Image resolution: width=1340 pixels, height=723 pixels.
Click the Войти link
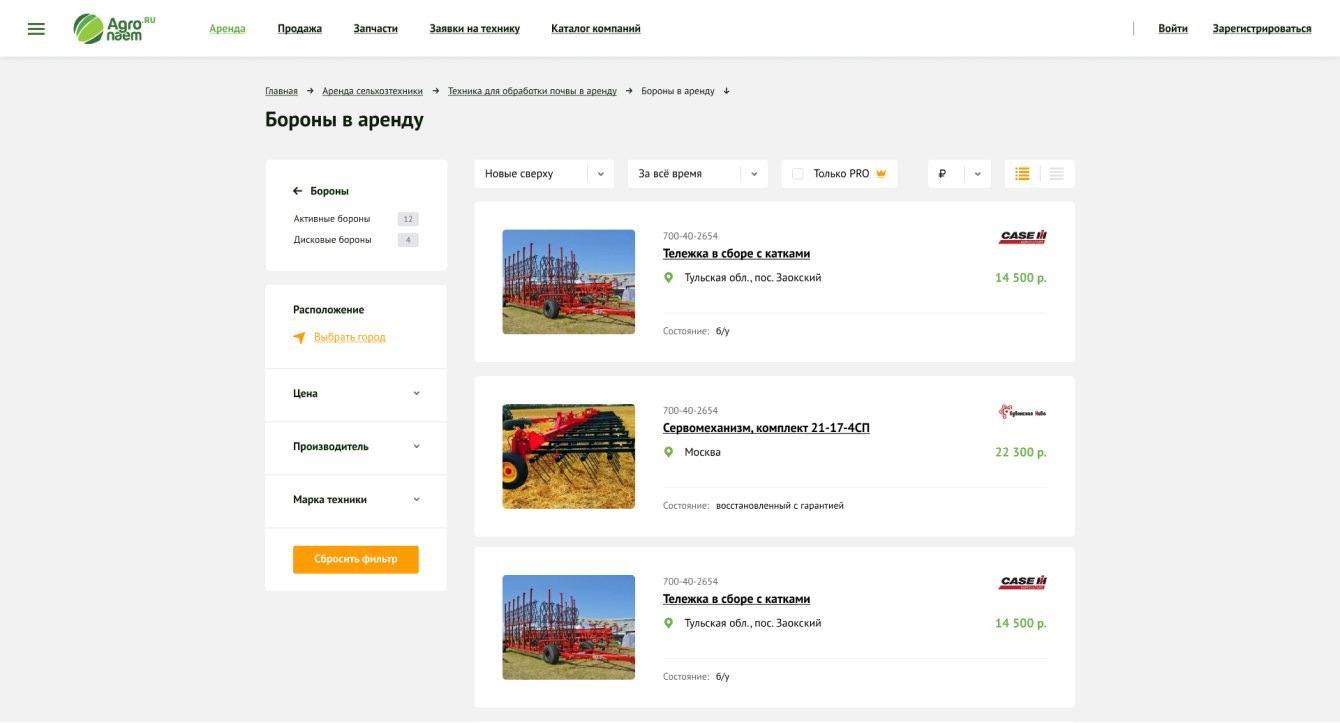[x=1172, y=29]
